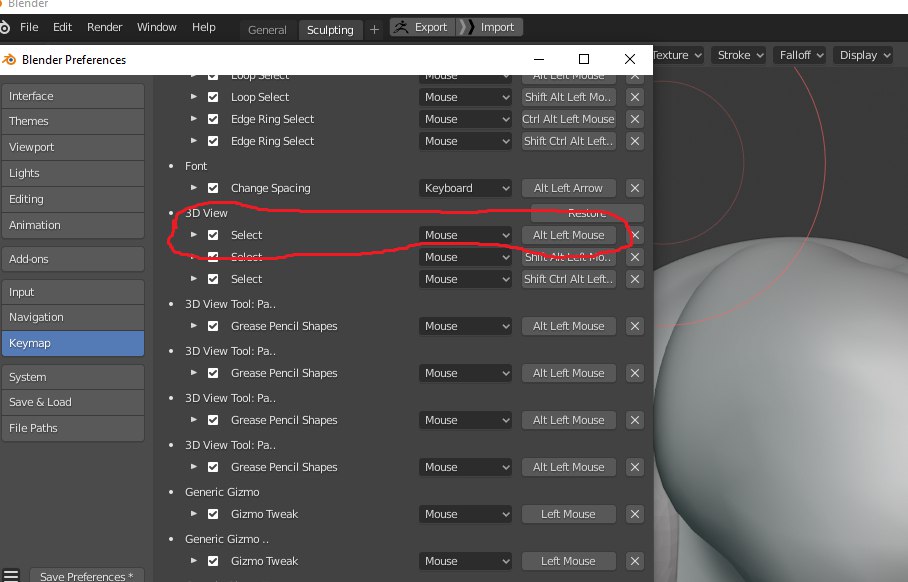Open the hamburger menu beside Save Preferences
The width and height of the screenshot is (908, 582).
click(x=11, y=576)
